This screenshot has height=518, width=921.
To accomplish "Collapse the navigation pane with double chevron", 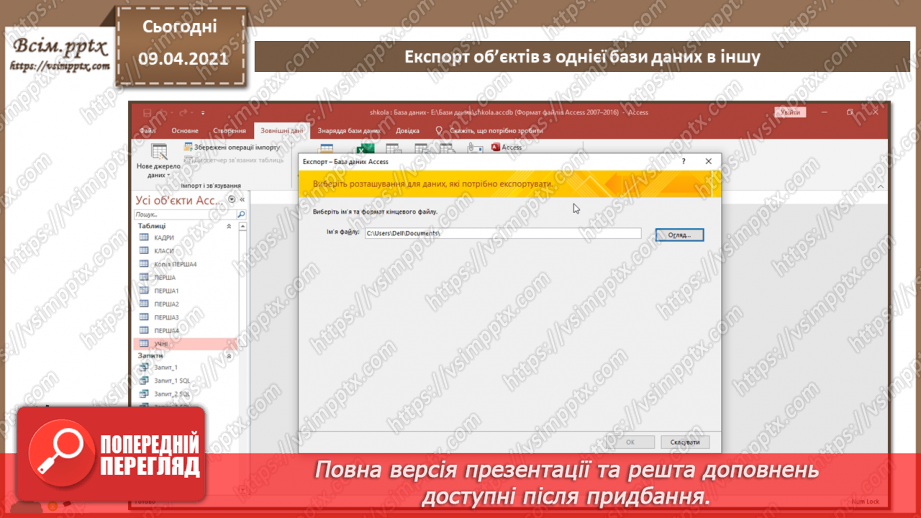I will coord(242,200).
